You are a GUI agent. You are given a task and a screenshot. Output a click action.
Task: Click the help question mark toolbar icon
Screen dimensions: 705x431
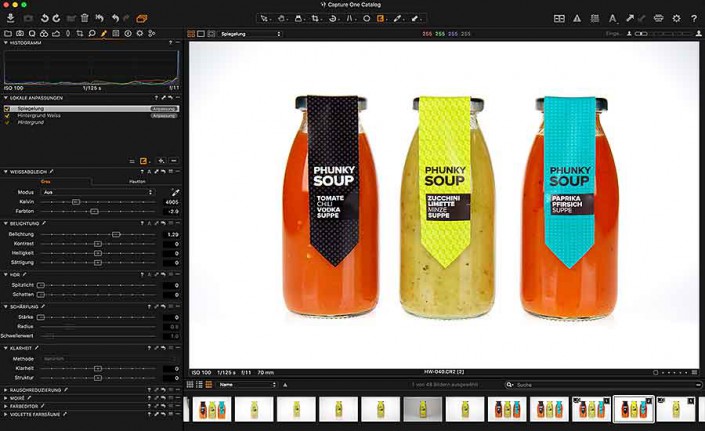coord(694,18)
